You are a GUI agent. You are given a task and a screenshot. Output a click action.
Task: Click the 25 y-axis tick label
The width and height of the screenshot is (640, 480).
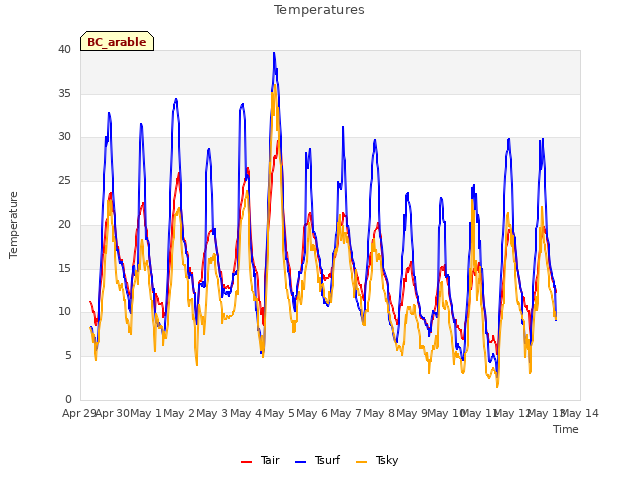coord(64,180)
